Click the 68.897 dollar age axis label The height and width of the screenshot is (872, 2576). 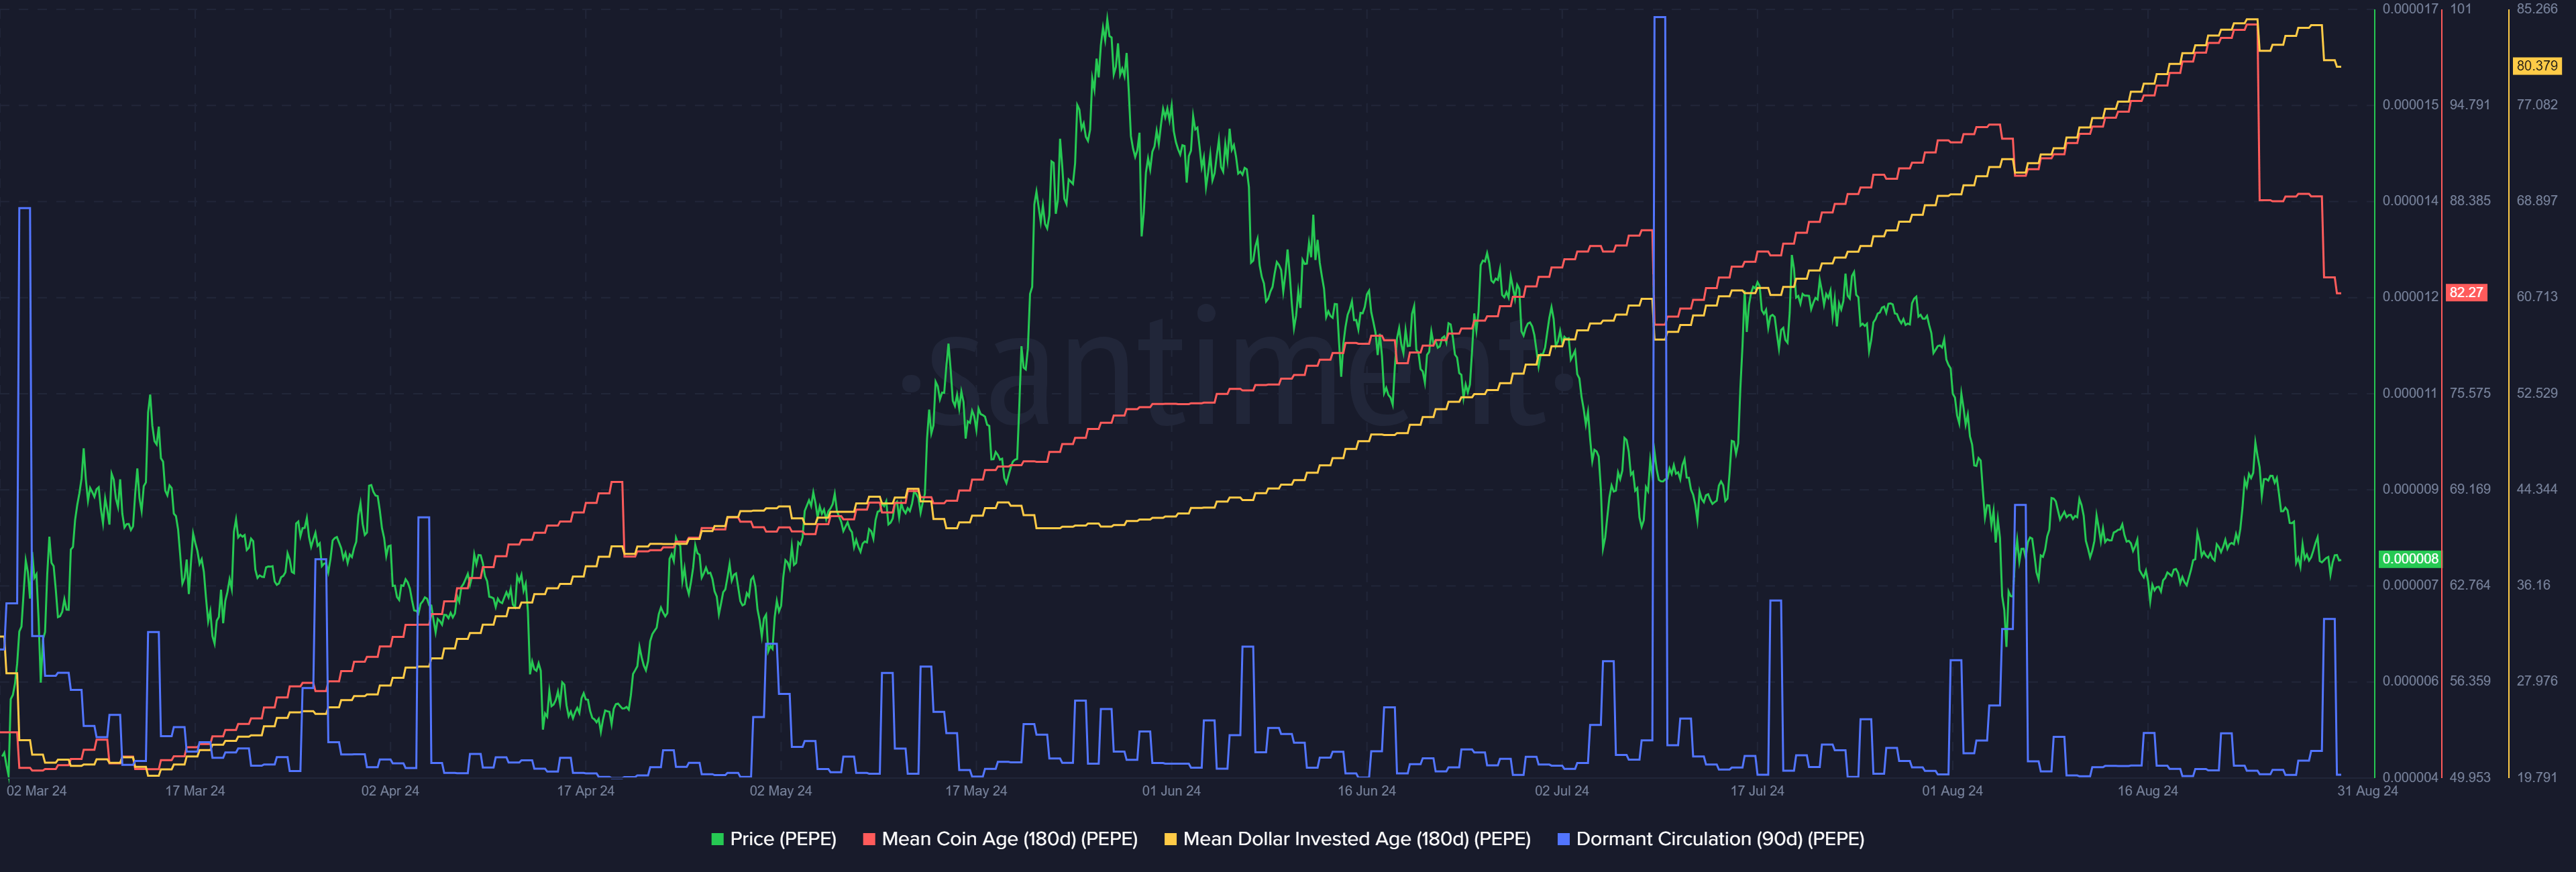coord(2537,201)
